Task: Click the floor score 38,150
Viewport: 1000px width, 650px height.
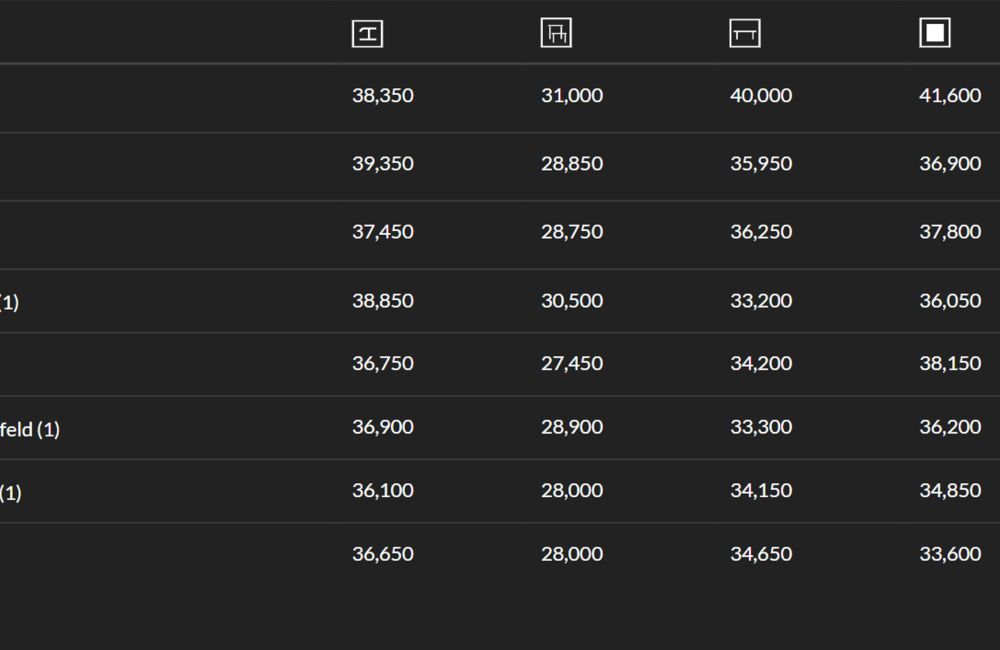Action: [949, 364]
